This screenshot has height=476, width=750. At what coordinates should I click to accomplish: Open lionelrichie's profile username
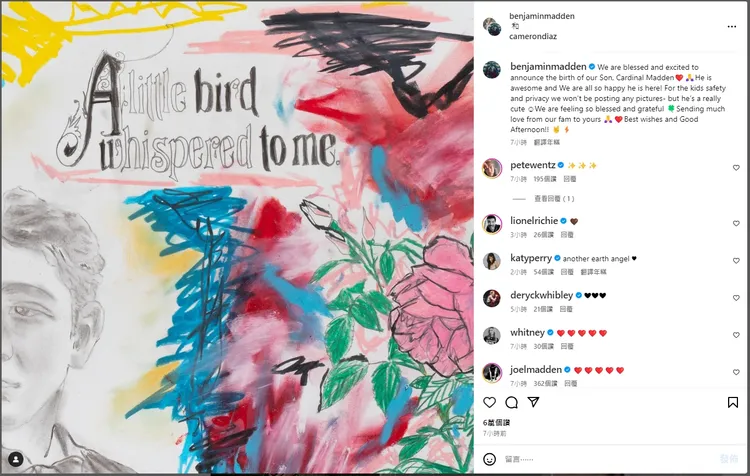point(534,221)
